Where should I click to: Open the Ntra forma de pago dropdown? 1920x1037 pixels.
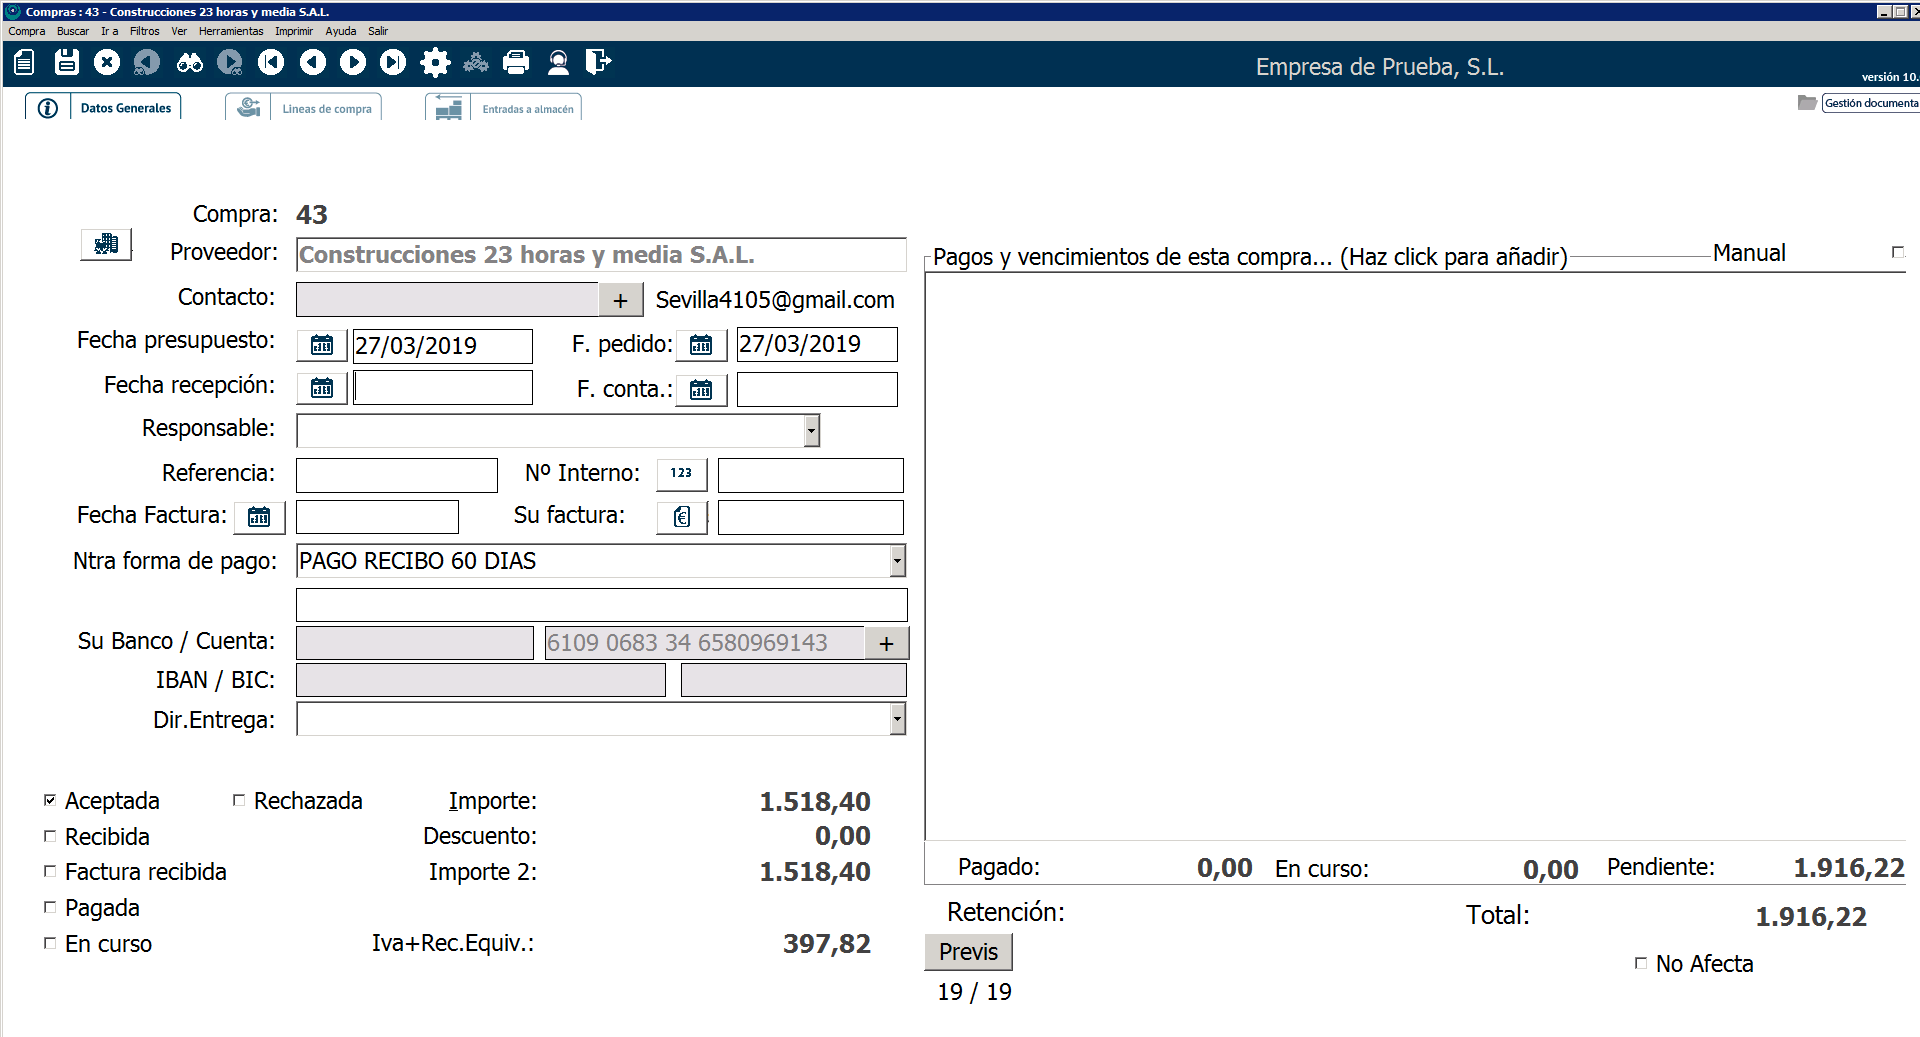pos(897,561)
